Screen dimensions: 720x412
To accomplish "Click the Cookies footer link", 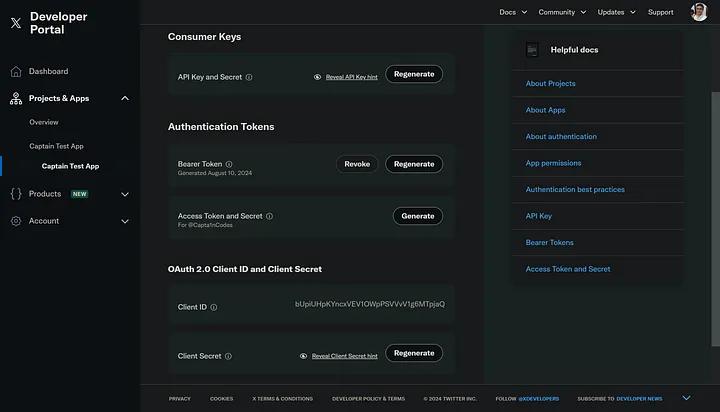I will click(x=221, y=399).
